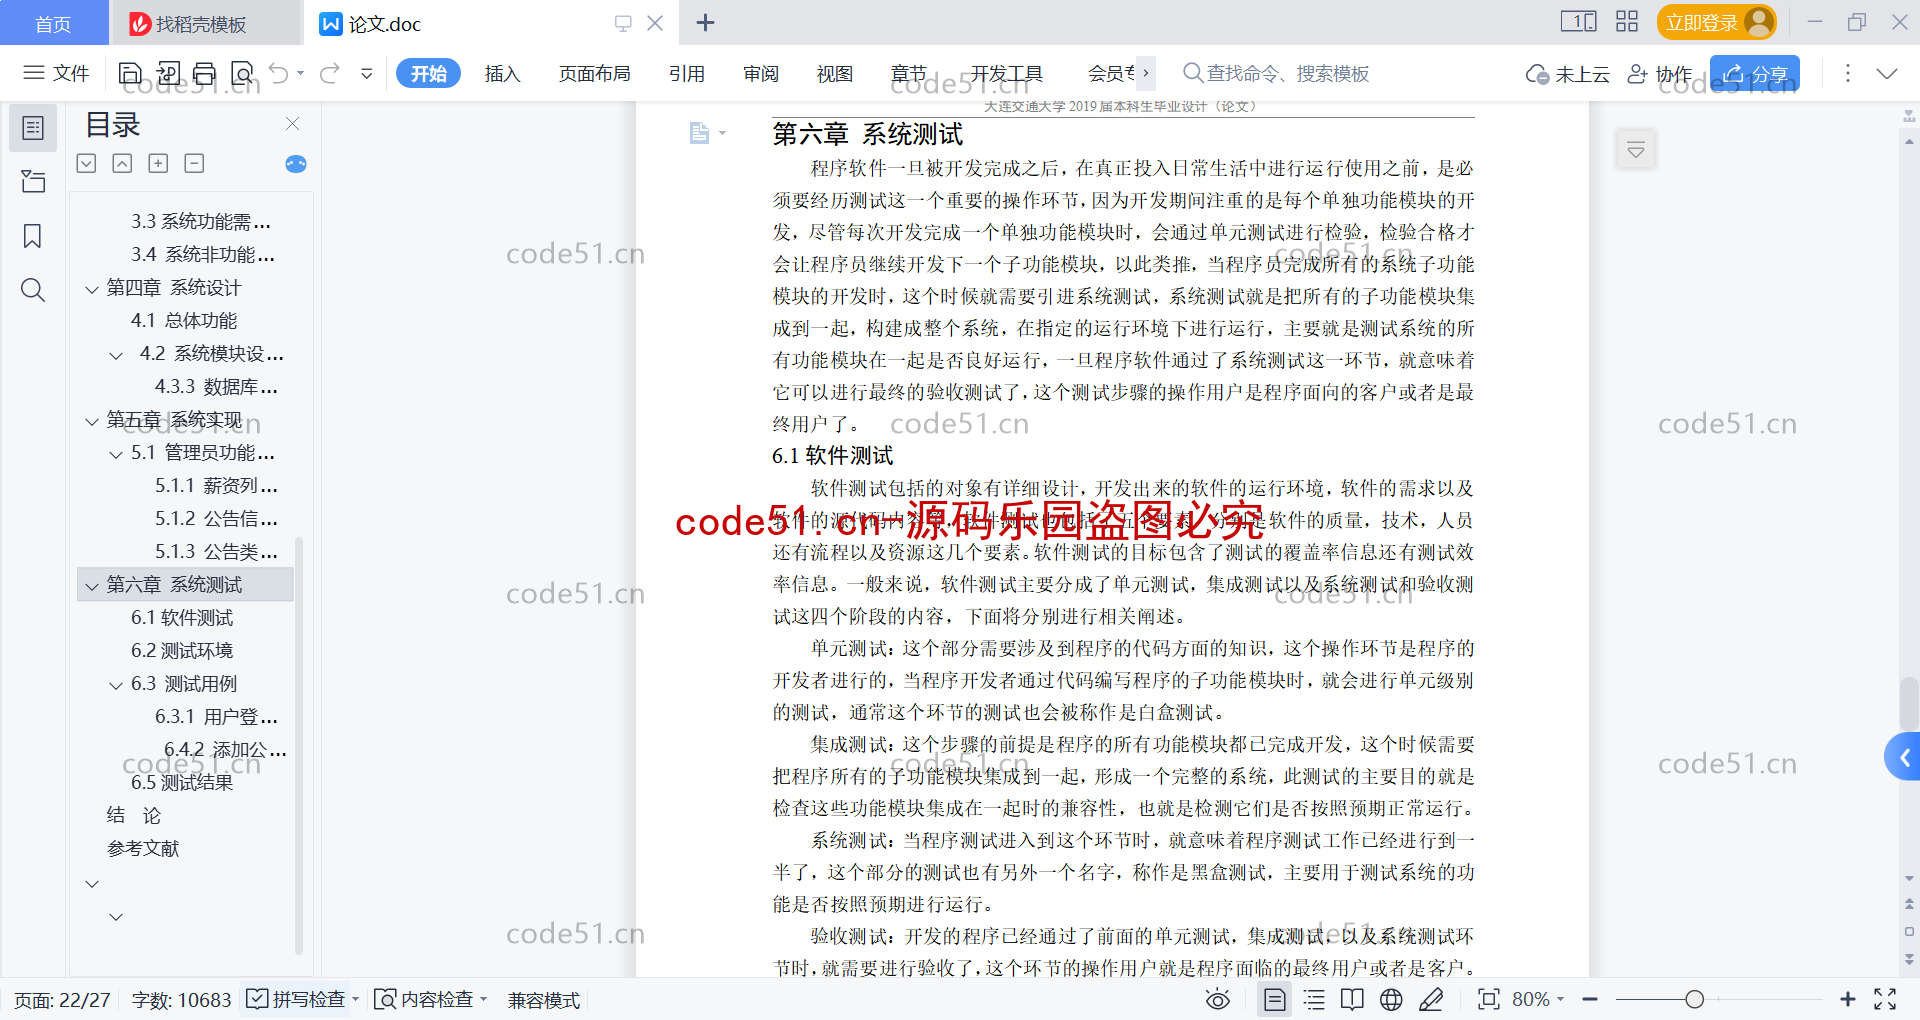Select the 开始 ribbon tab
The width and height of the screenshot is (1920, 1020).
(x=428, y=73)
